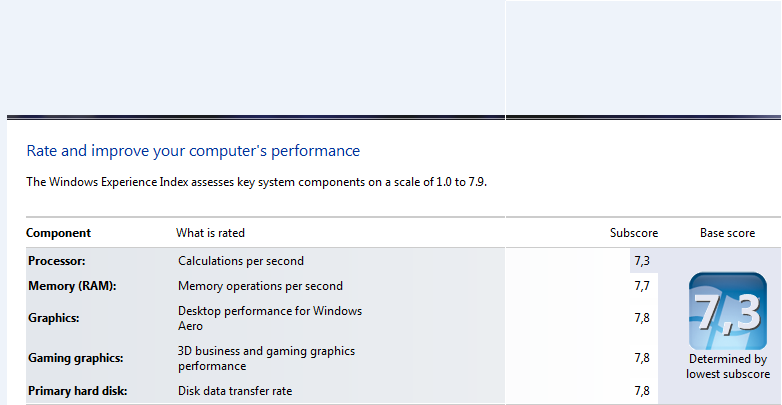Select the Primary hard disk row label
782x405 pixels.
(x=78, y=391)
